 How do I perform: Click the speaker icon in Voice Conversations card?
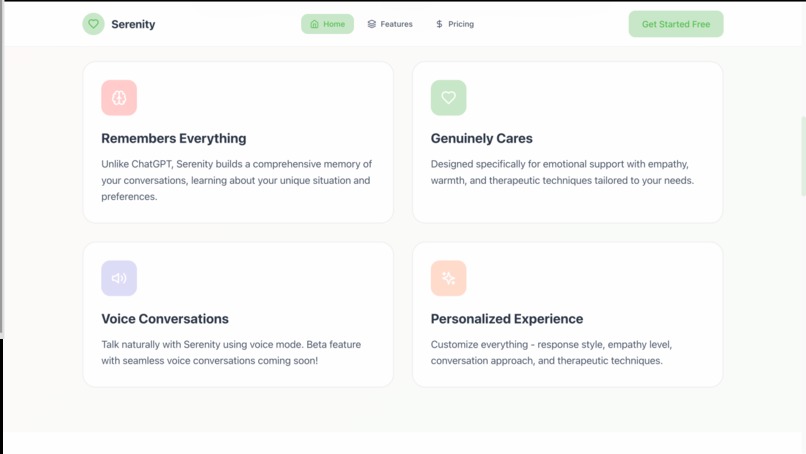[119, 278]
